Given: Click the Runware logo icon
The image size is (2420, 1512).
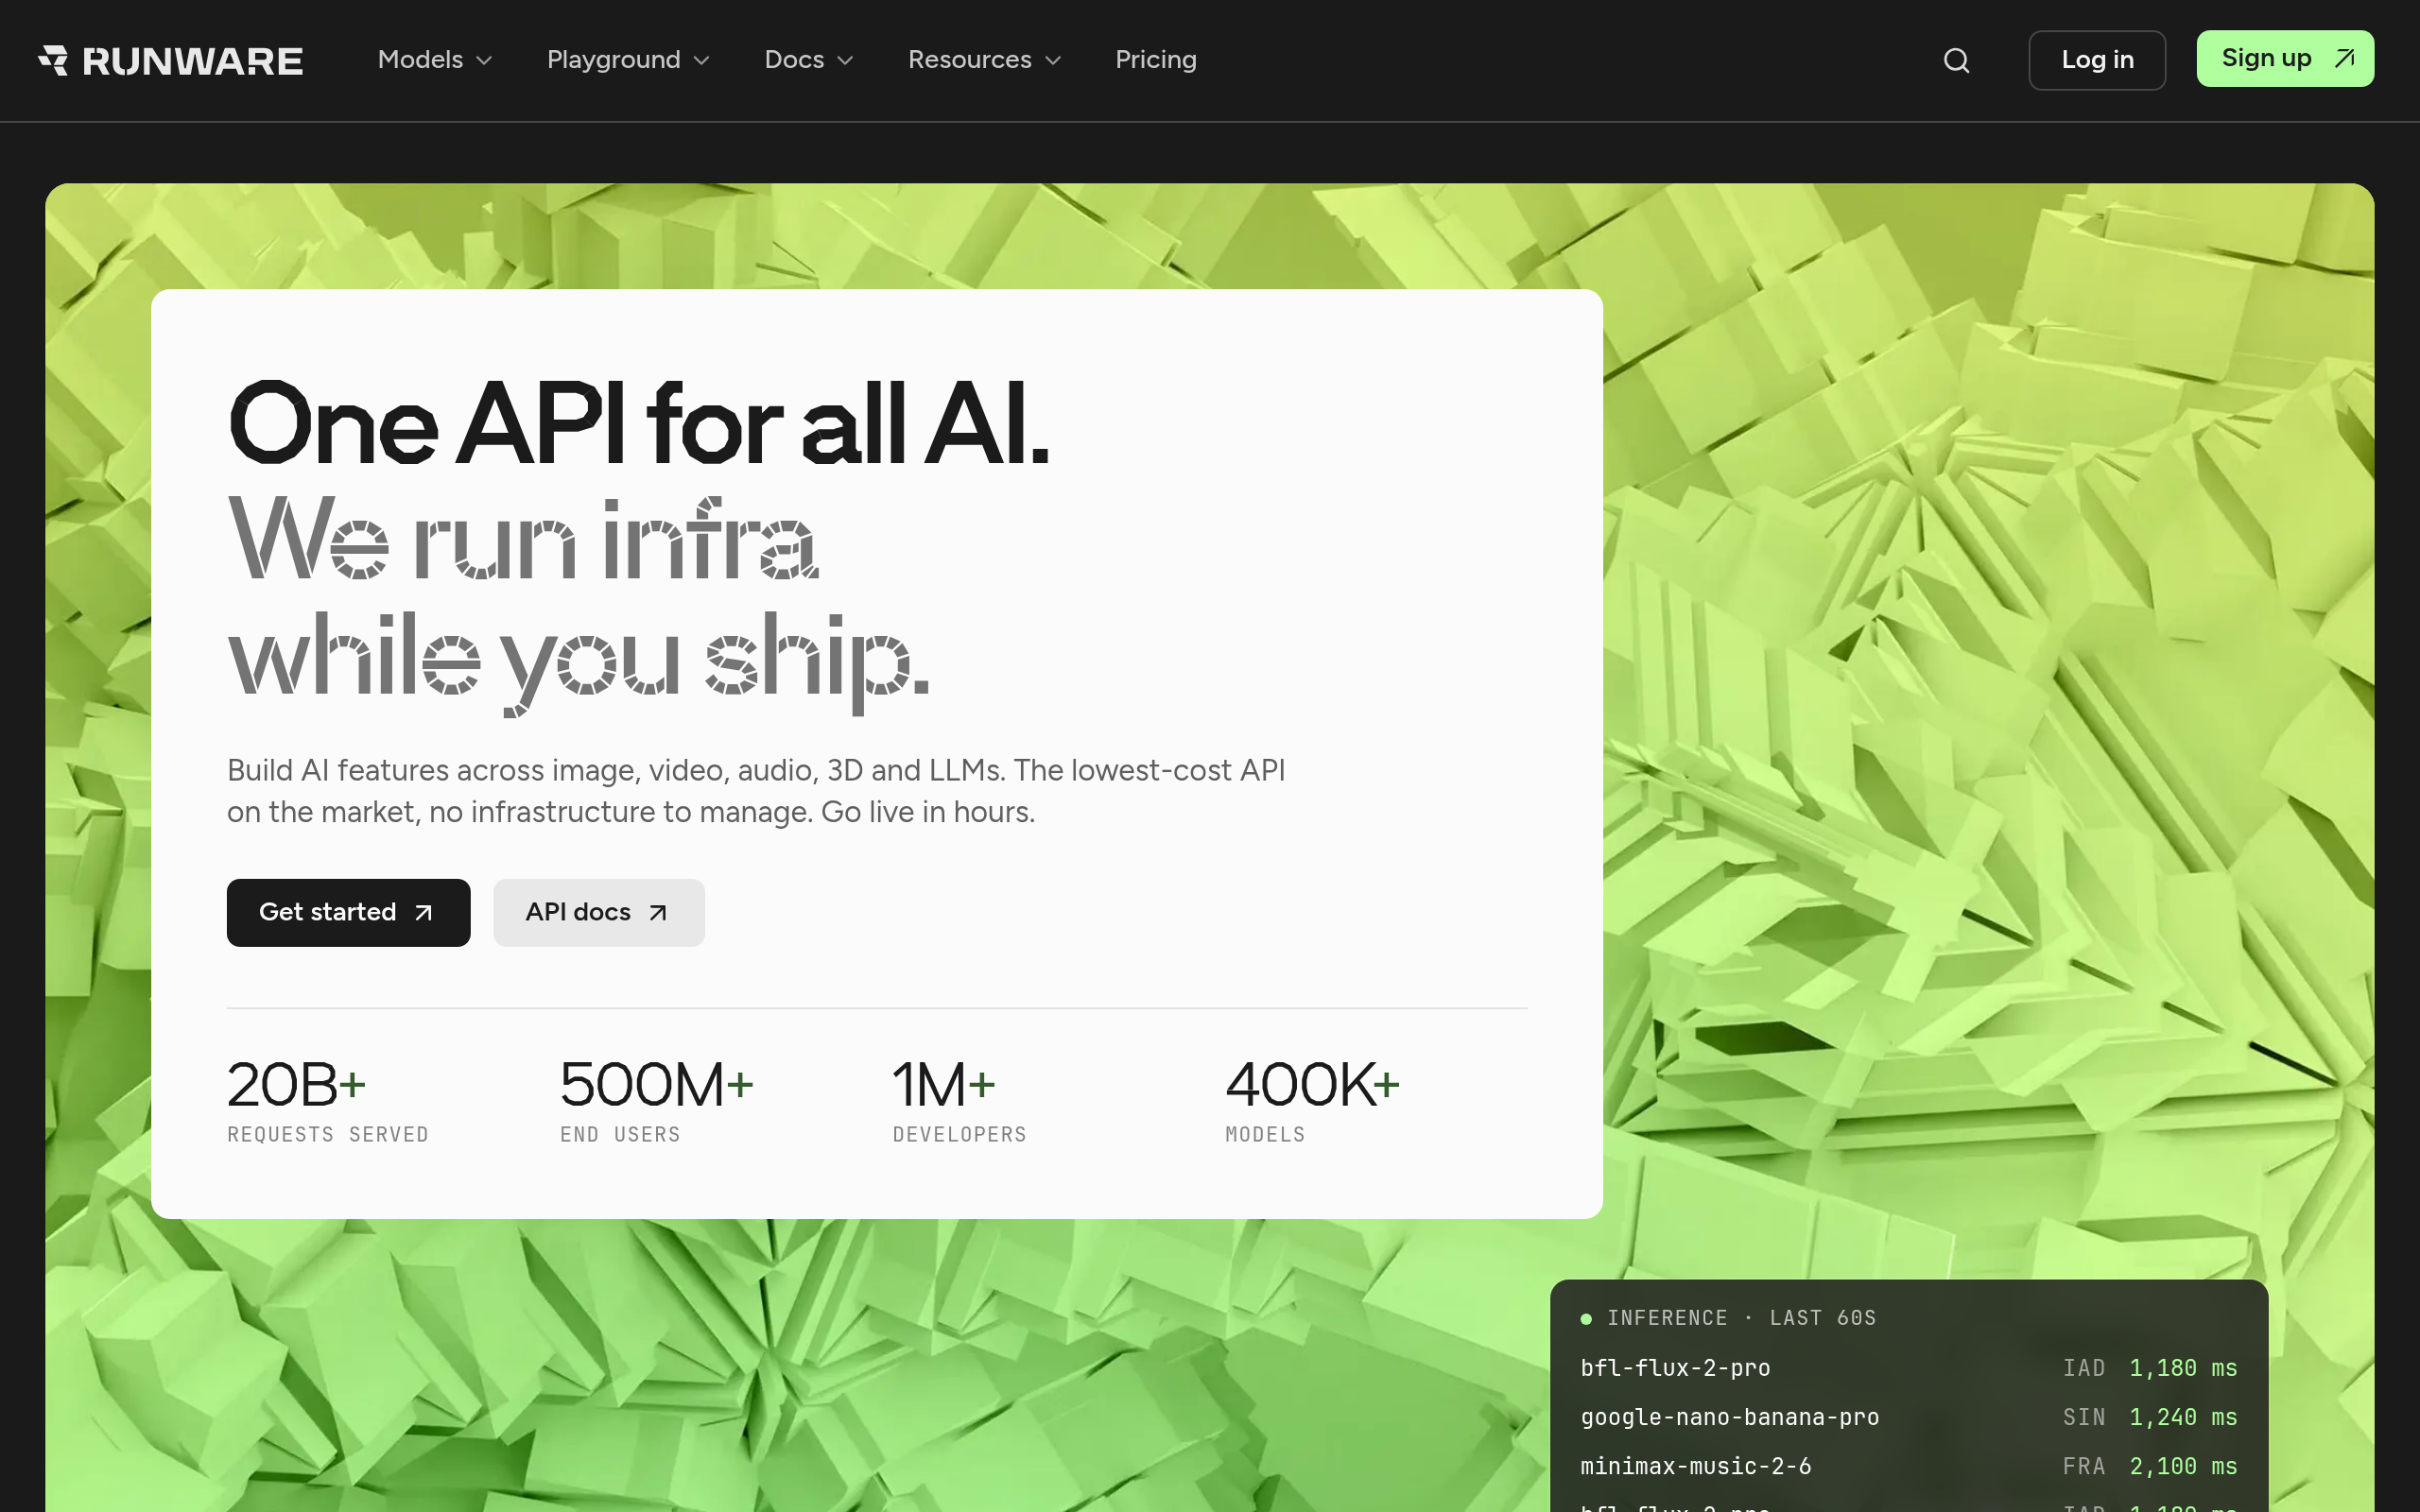Looking at the screenshot, I should [x=53, y=60].
